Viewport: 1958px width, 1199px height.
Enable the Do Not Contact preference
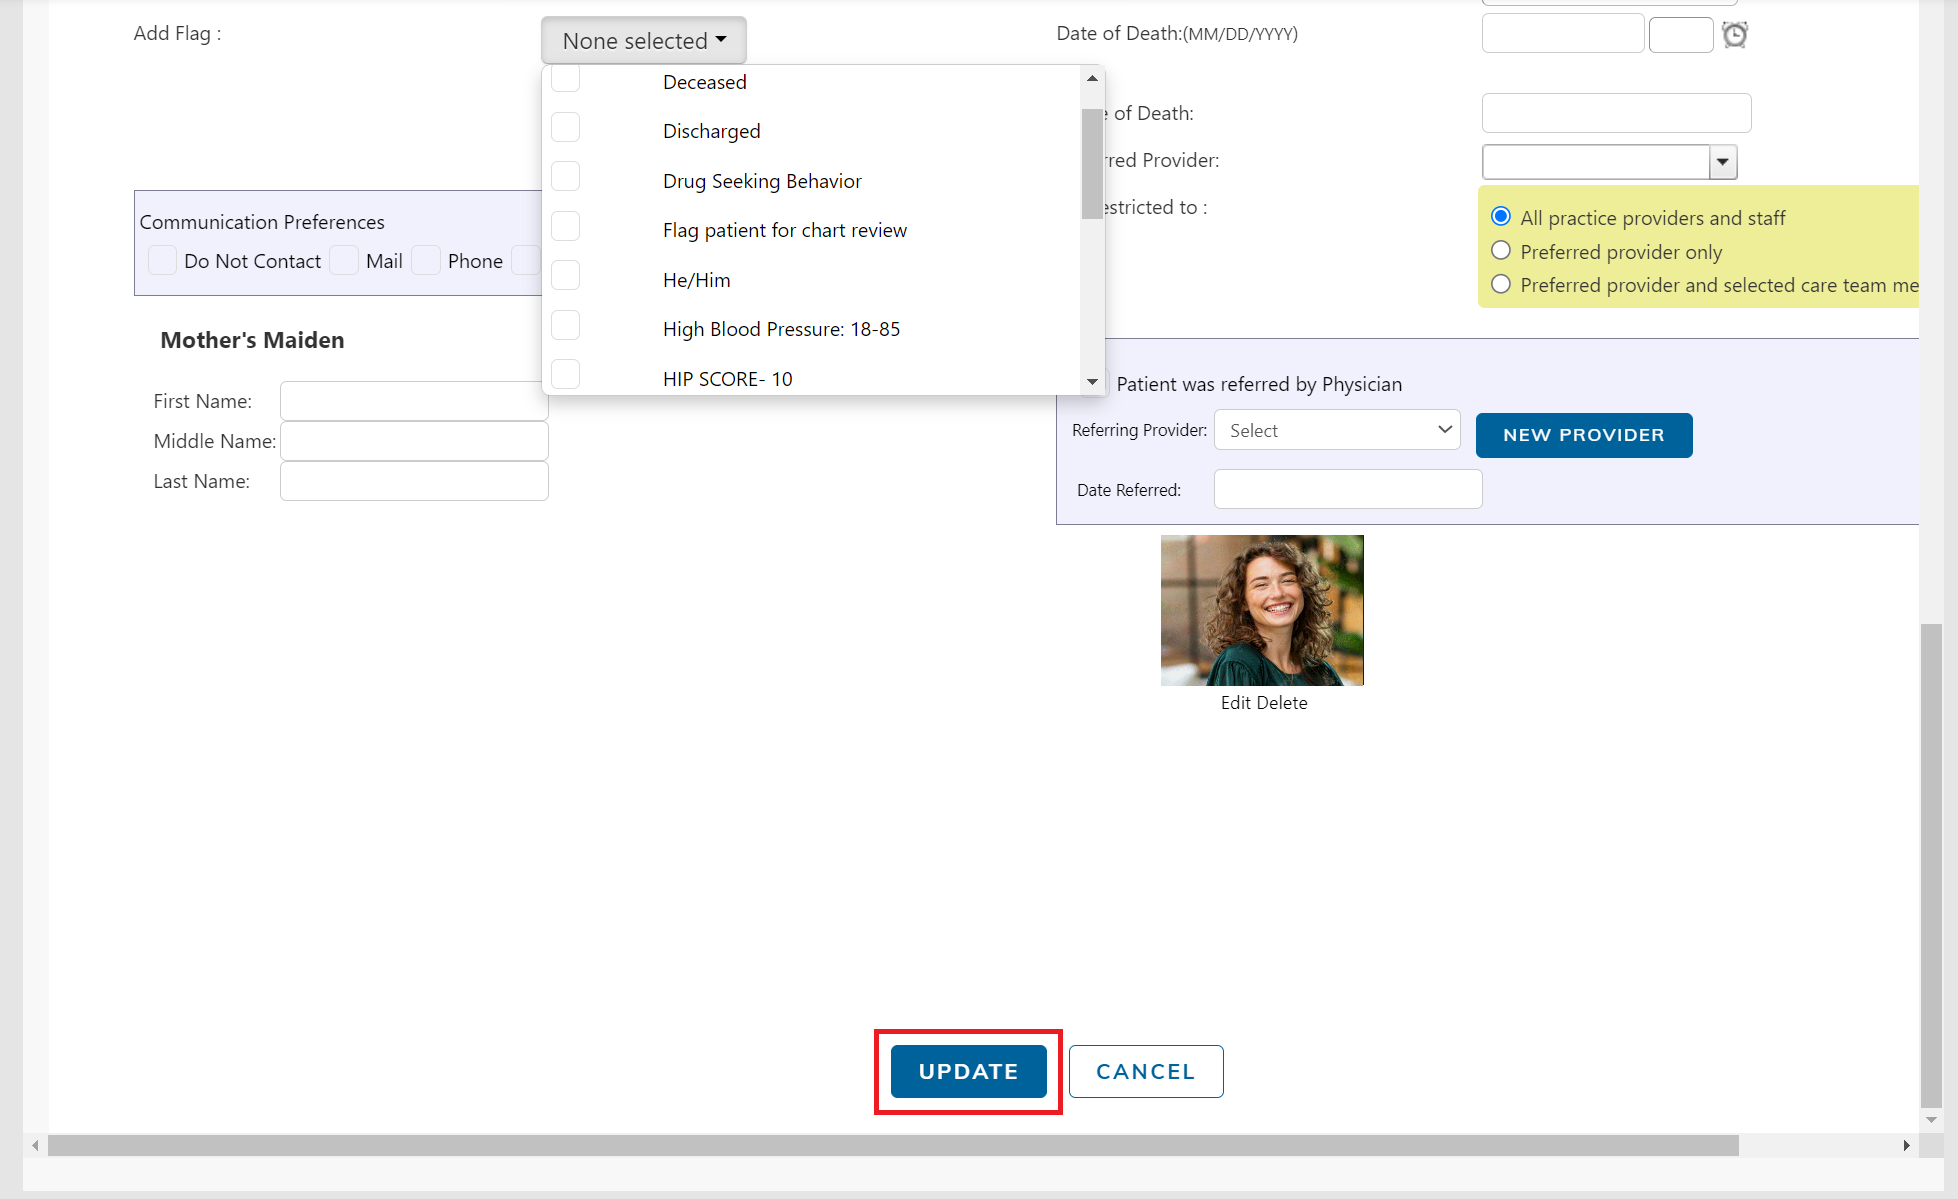[162, 260]
